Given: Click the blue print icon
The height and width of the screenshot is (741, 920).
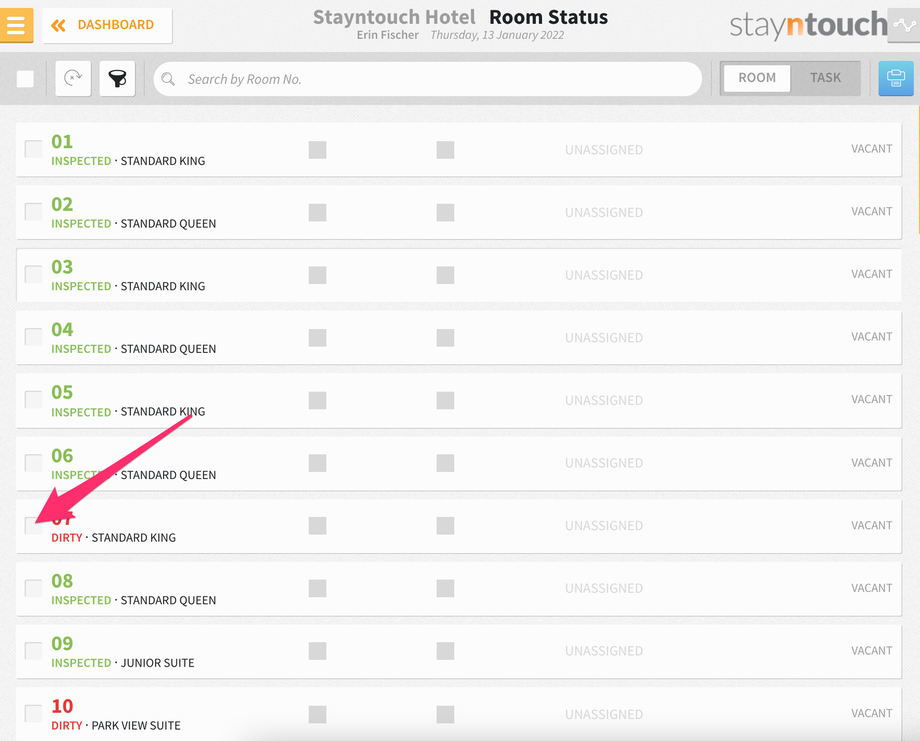Looking at the screenshot, I should tap(895, 78).
